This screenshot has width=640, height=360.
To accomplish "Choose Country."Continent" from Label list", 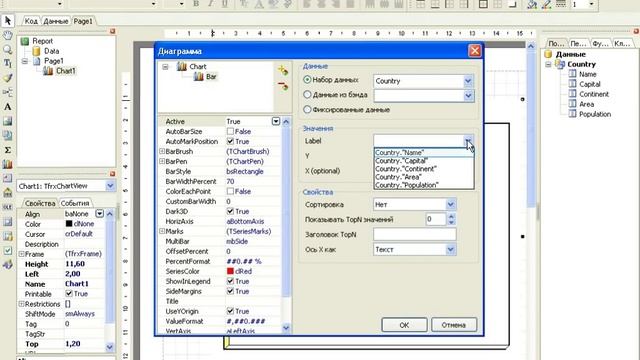I will (x=424, y=169).
